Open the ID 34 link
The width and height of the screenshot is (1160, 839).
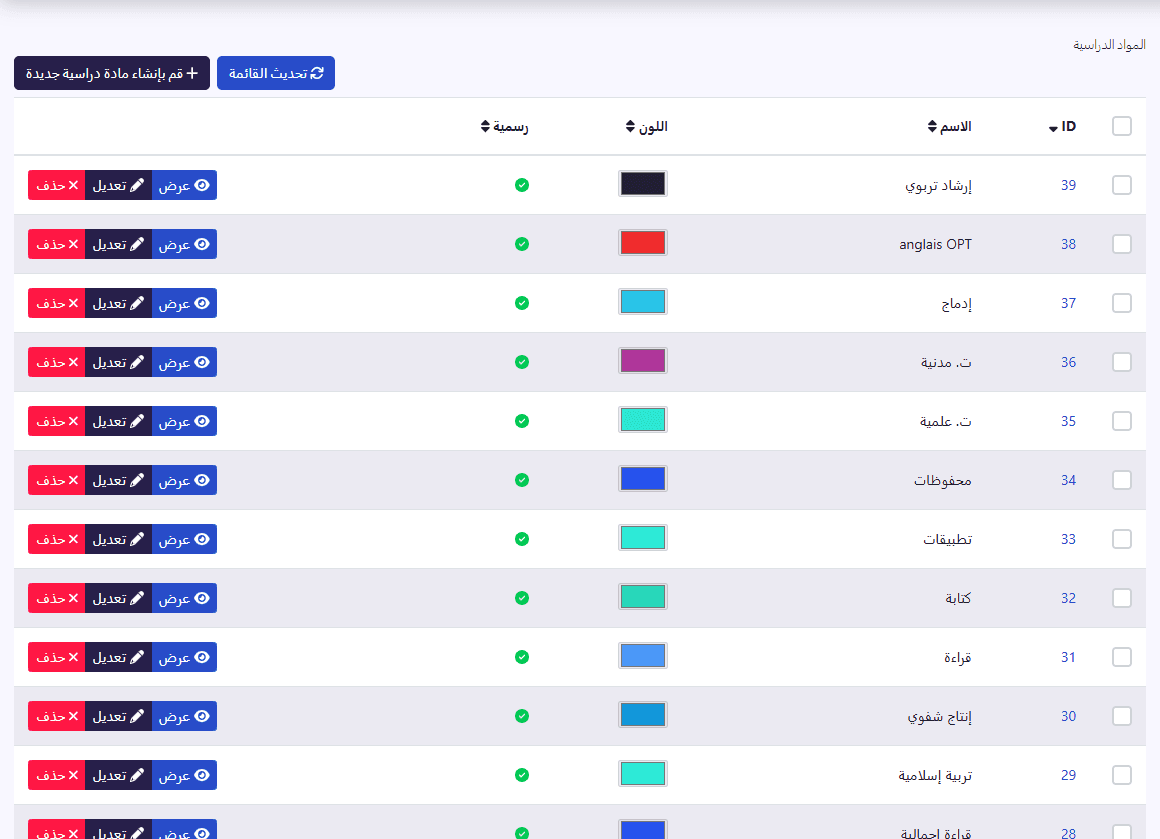[x=1068, y=480]
